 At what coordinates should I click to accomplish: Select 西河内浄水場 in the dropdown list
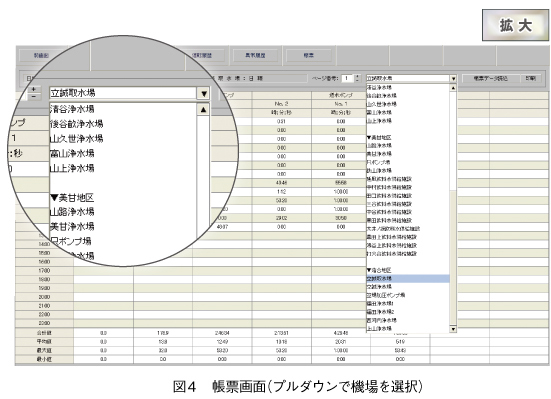[408, 320]
